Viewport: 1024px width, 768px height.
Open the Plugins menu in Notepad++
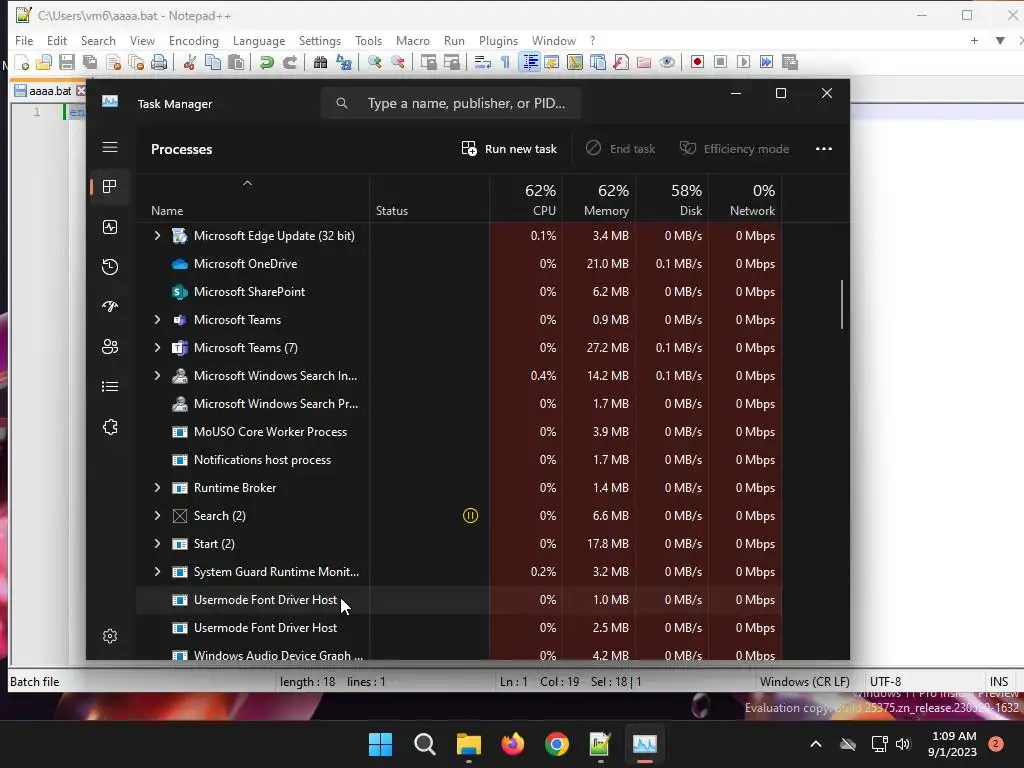(498, 40)
